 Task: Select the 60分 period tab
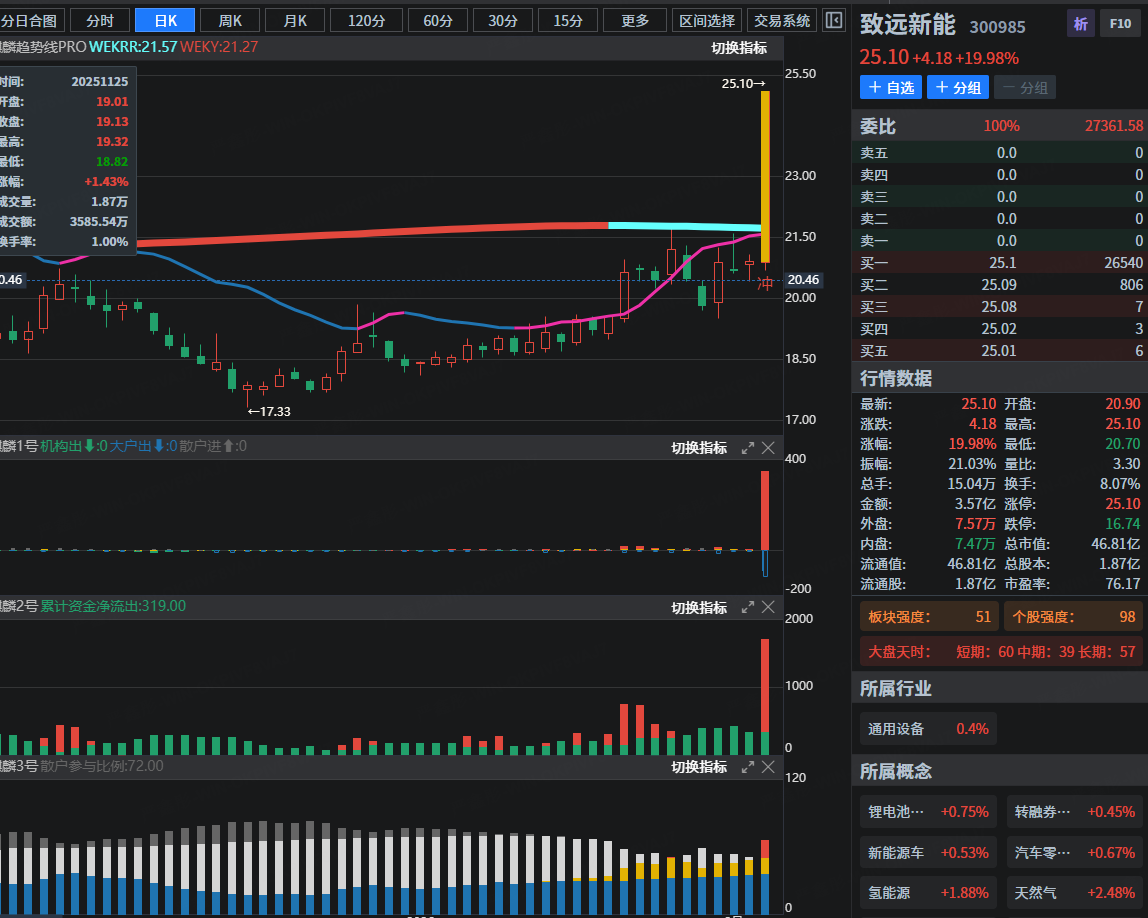(x=438, y=20)
